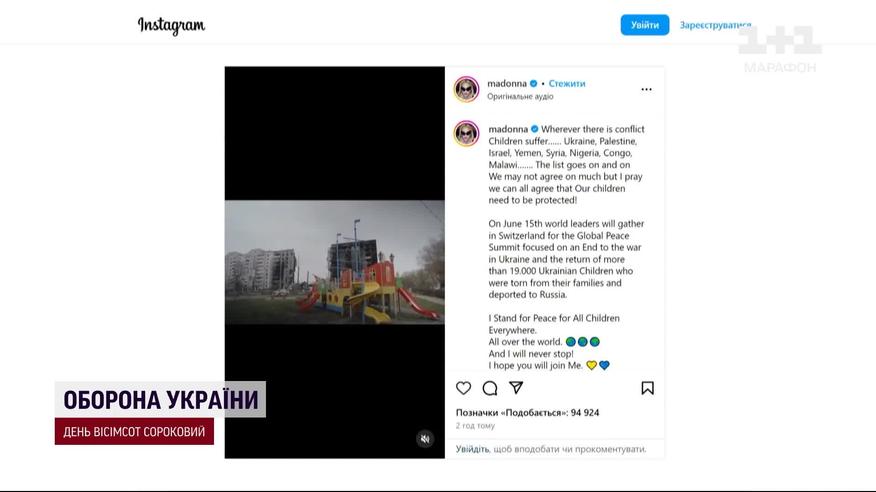Open the Зареєструватися sign-up link
This screenshot has width=876, height=492.
715,25
